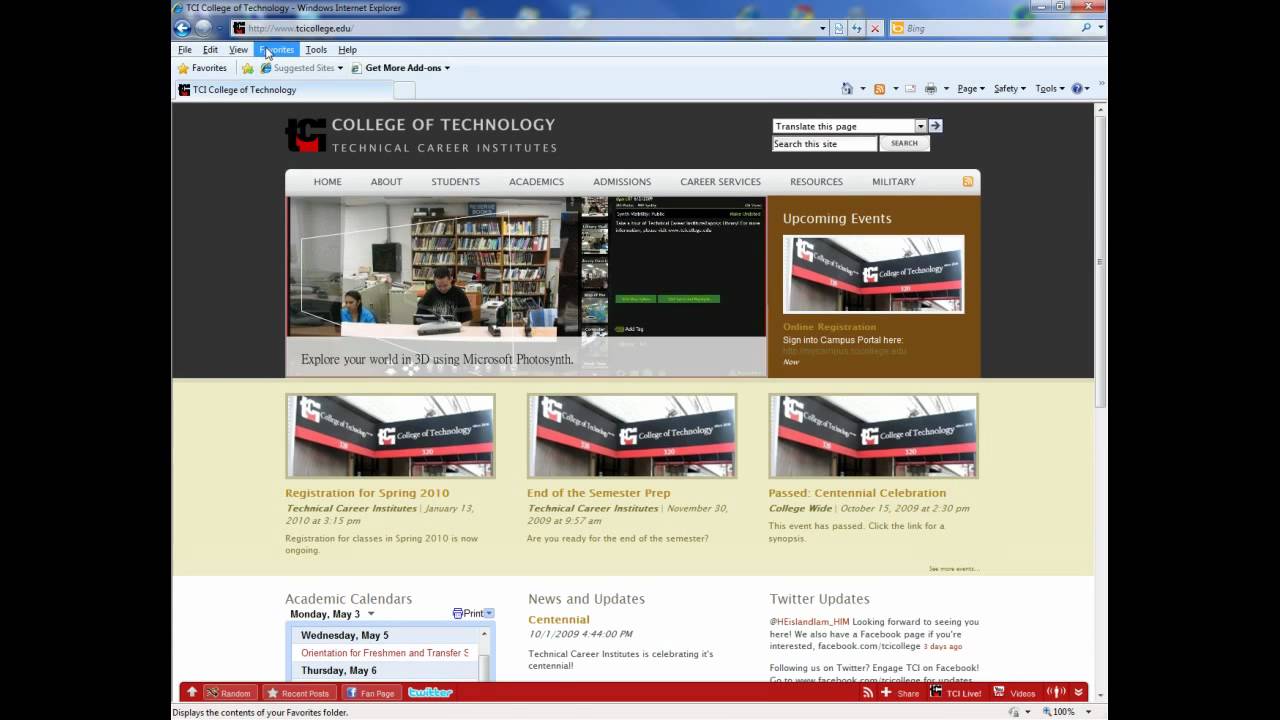Open the Help menu
Viewport: 1280px width, 720px height.
tap(347, 49)
